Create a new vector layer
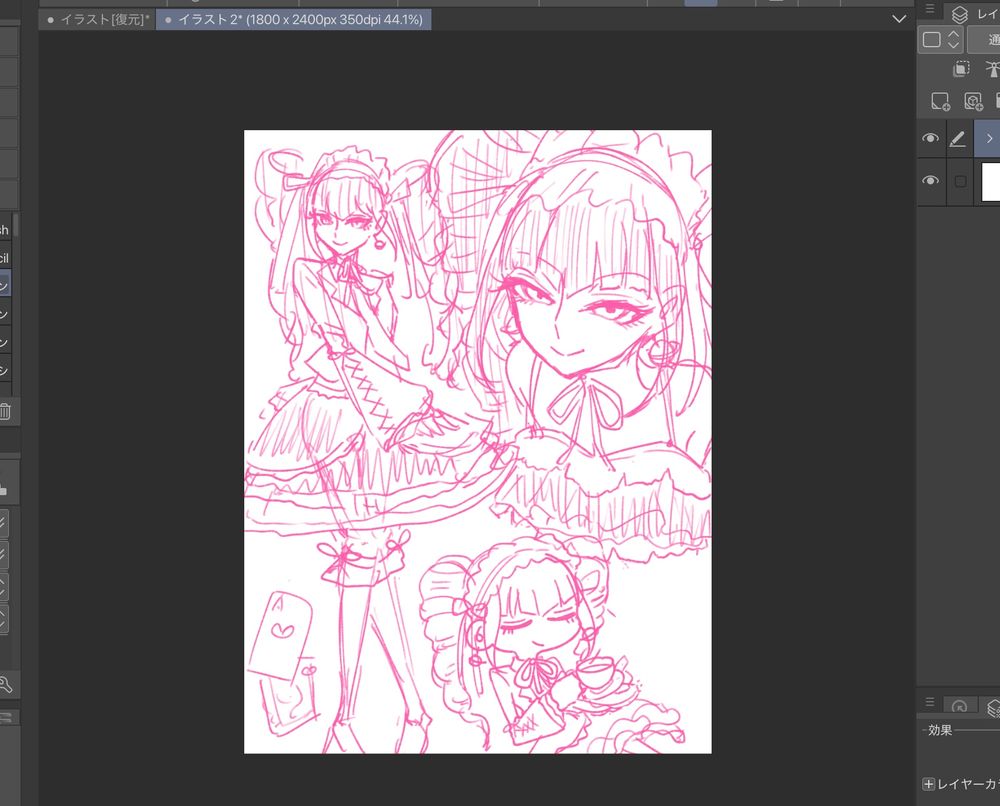 click(973, 101)
